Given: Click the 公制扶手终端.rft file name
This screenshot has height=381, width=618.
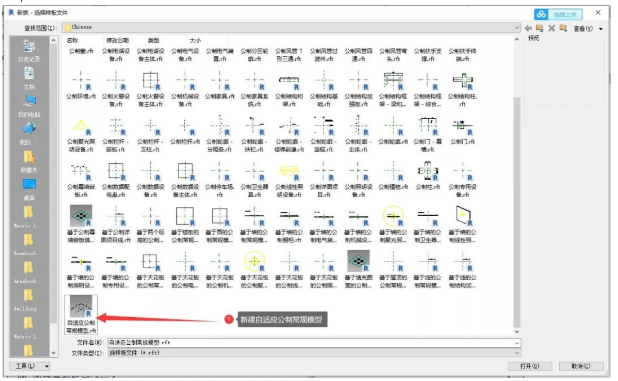Looking at the screenshot, I should tap(463, 55).
